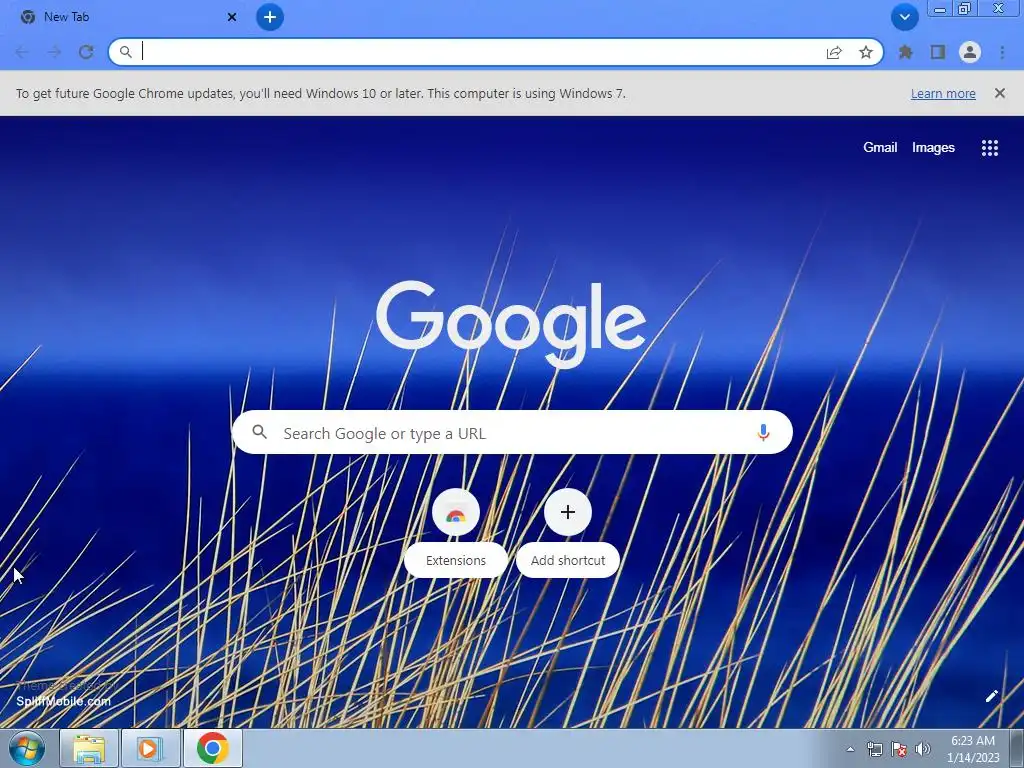1024x768 pixels.
Task: Select the New Tab tab
Action: [x=127, y=17]
